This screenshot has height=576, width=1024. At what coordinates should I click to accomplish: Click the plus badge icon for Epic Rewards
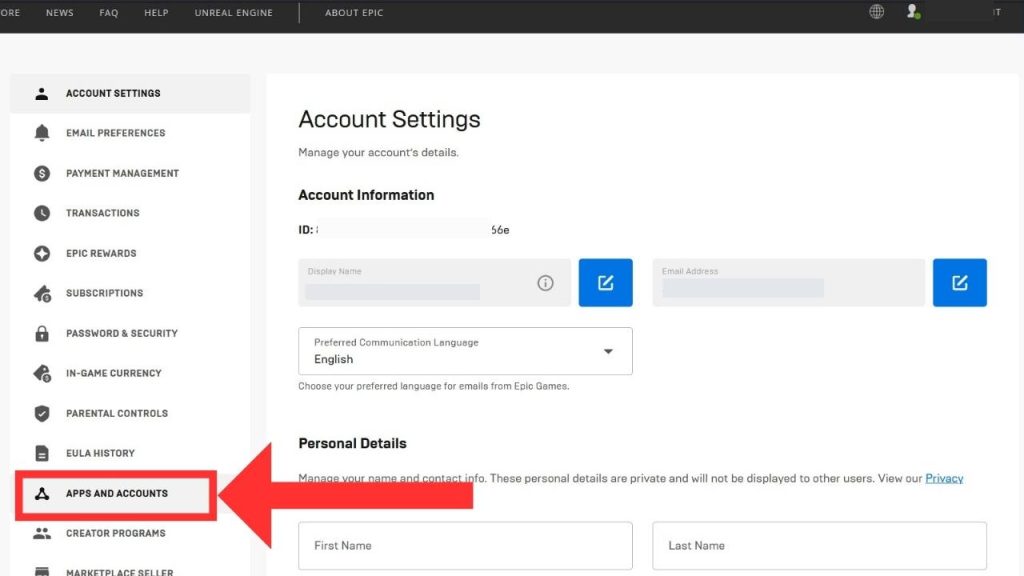pos(42,253)
